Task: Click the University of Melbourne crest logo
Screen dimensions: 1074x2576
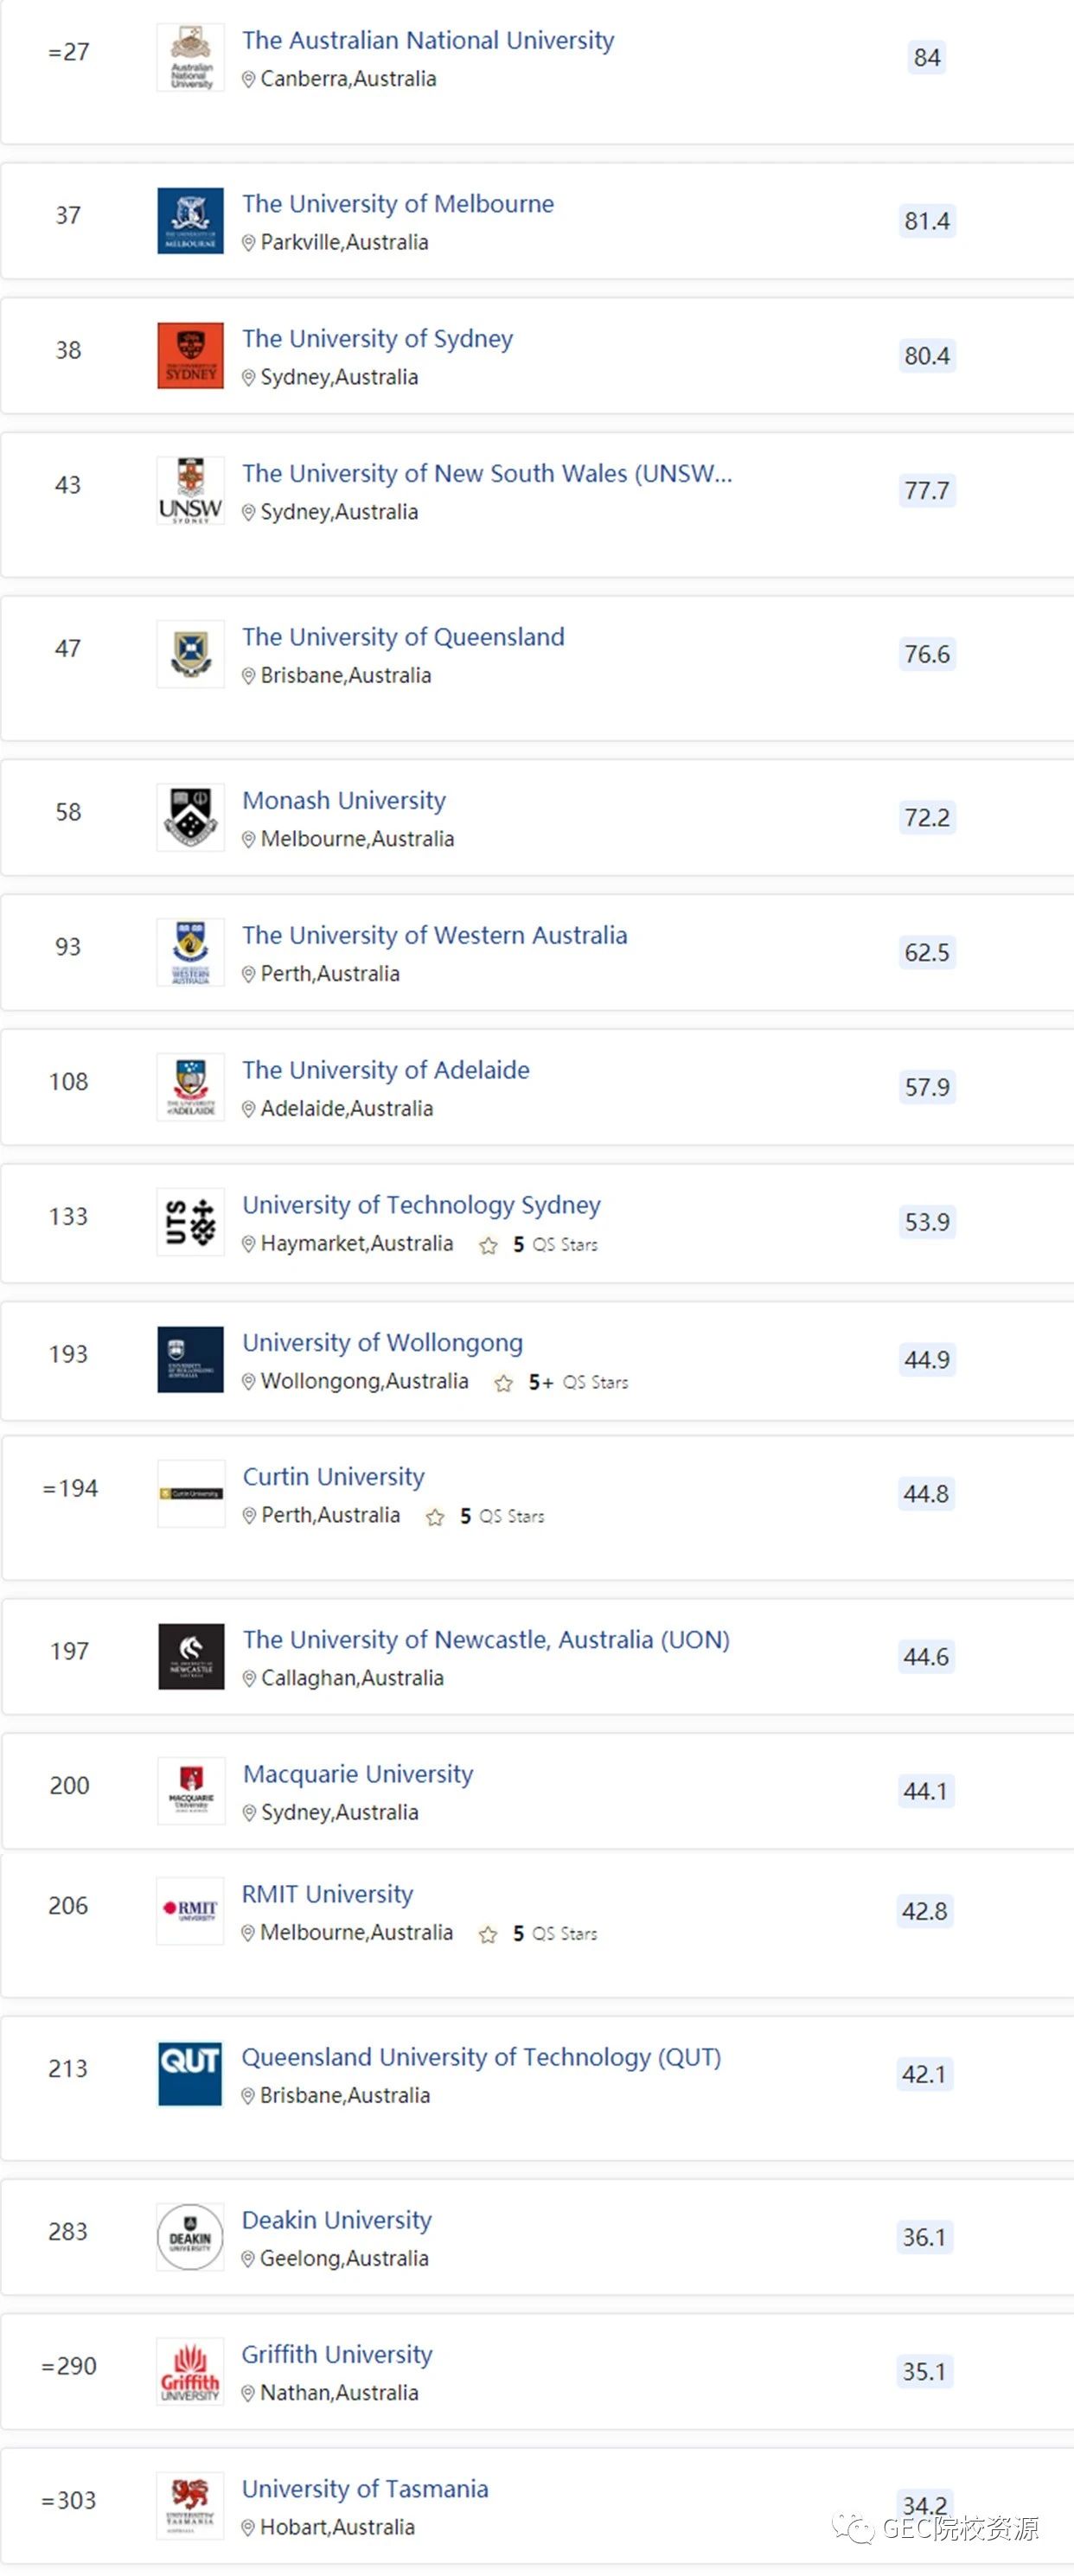Action: [x=190, y=221]
